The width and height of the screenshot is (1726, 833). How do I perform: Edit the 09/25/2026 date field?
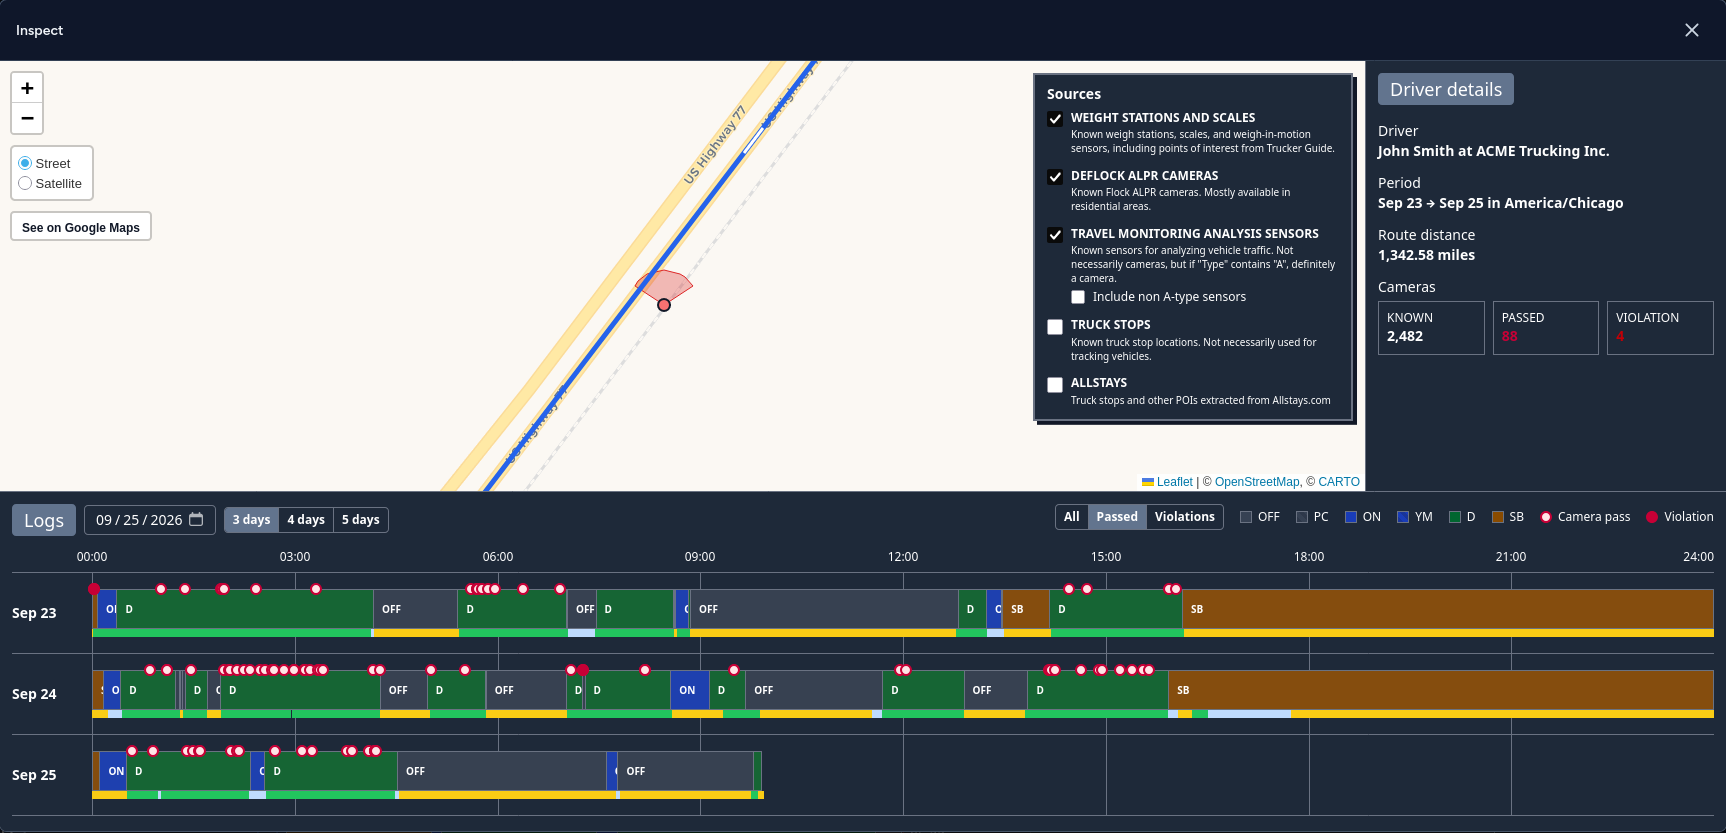150,520
